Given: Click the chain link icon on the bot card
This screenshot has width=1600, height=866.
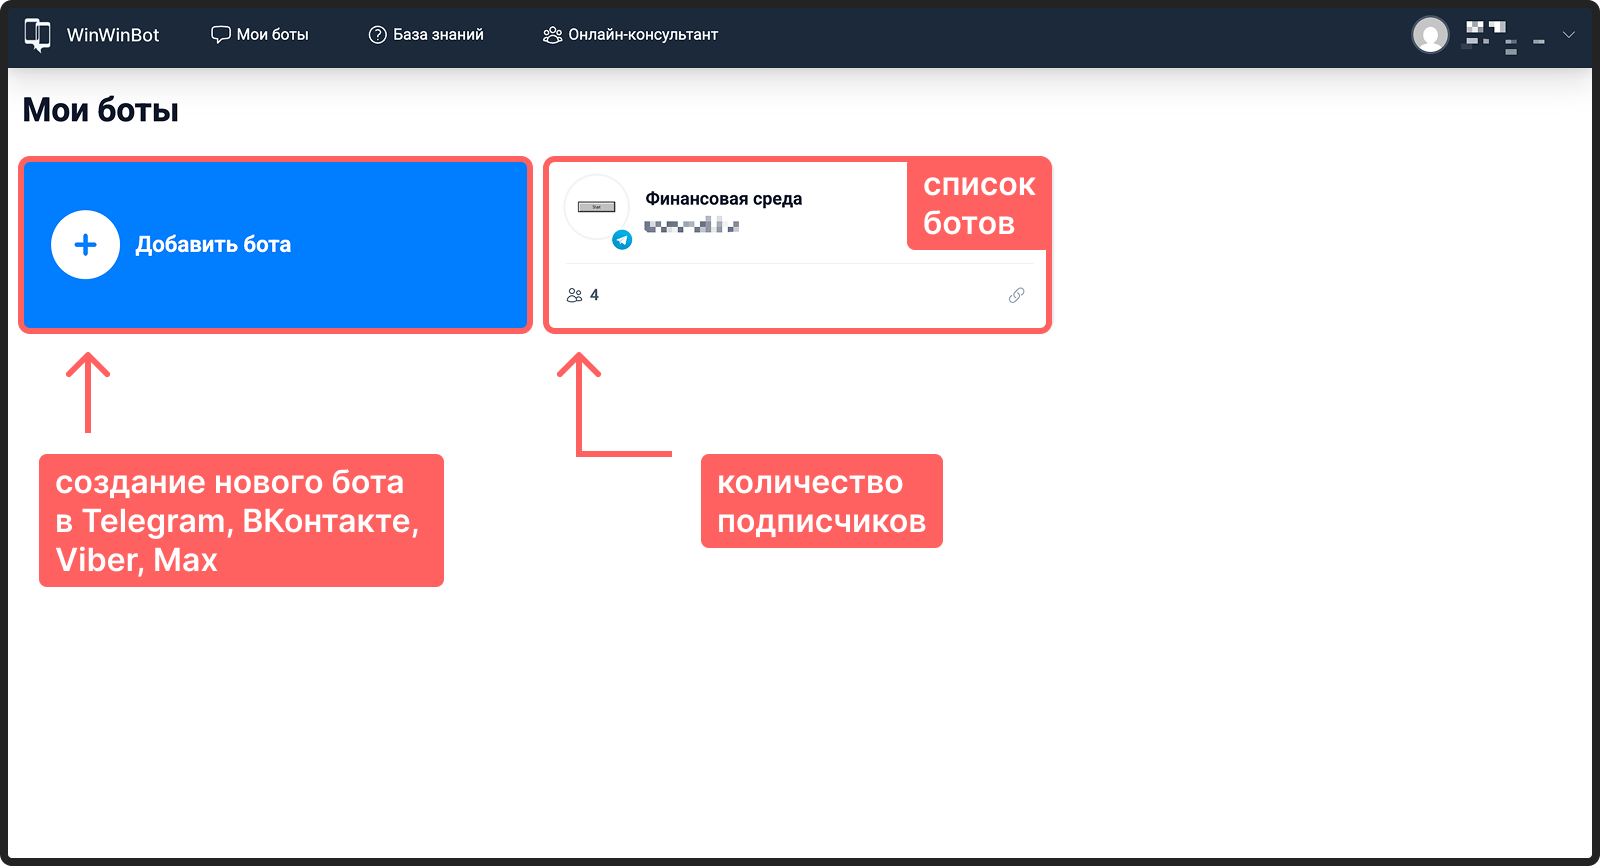Looking at the screenshot, I should [1016, 295].
